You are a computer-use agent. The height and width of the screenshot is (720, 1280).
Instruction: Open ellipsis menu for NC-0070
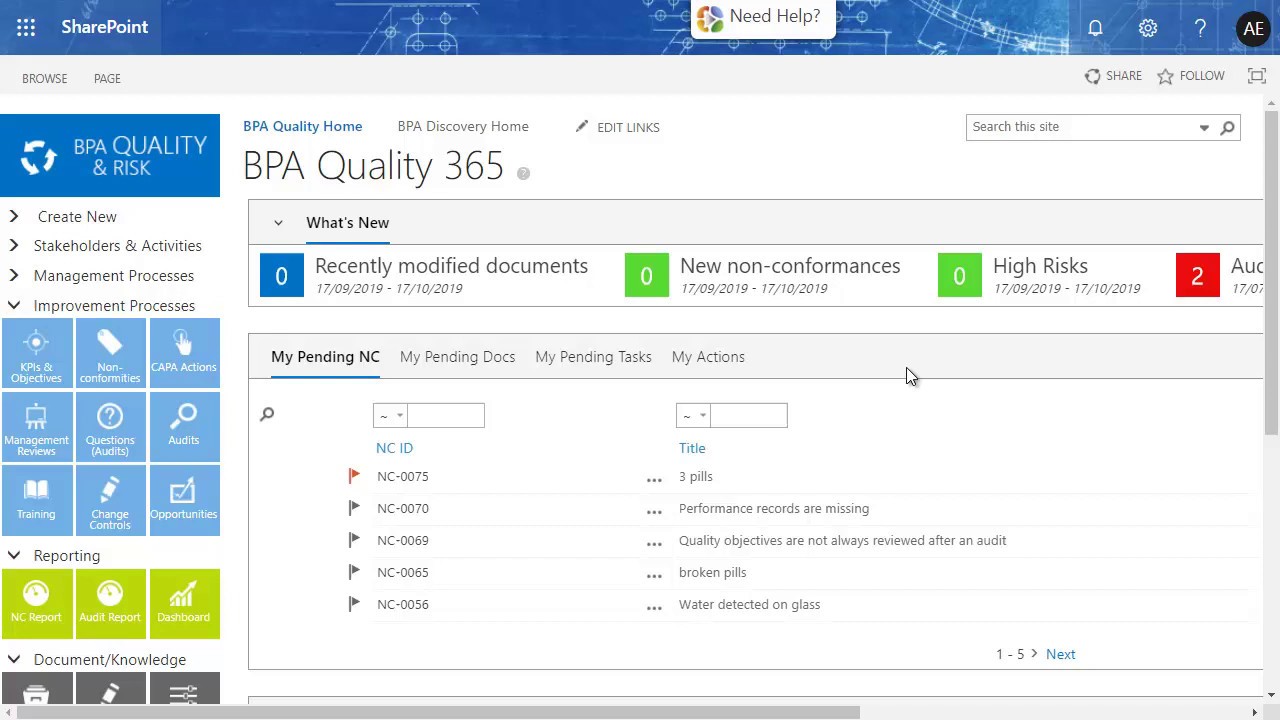click(654, 512)
